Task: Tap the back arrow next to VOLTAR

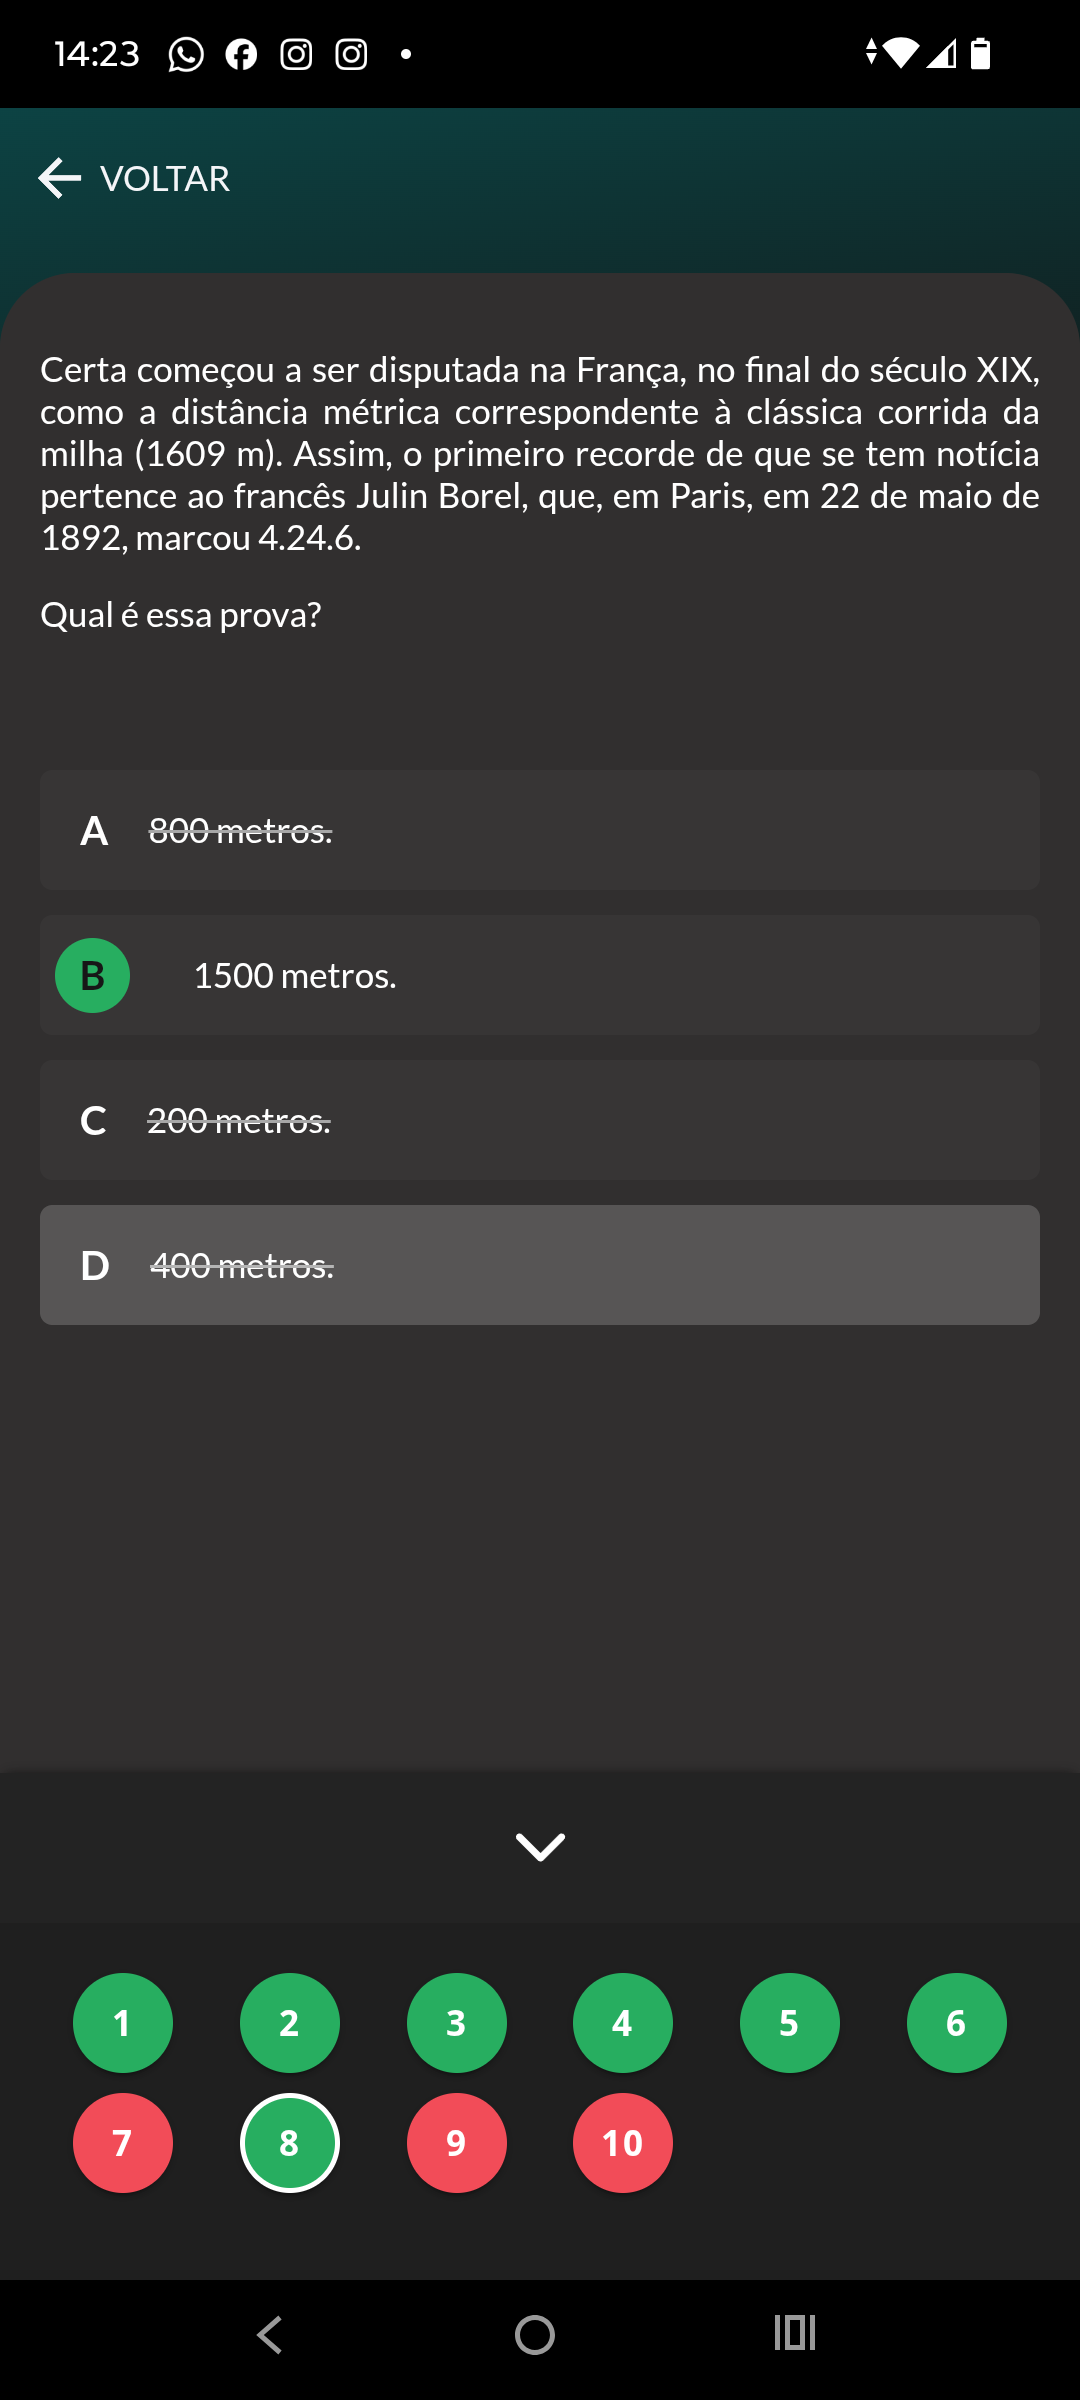Action: pos(60,179)
